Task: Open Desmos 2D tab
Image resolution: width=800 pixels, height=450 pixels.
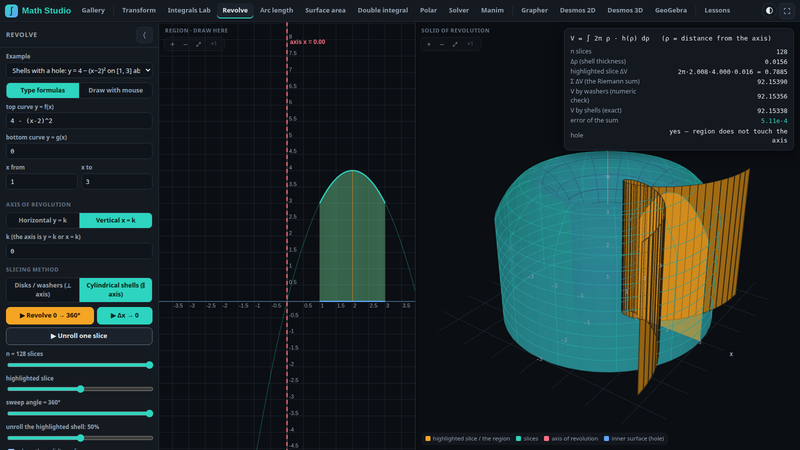Action: pos(578,10)
